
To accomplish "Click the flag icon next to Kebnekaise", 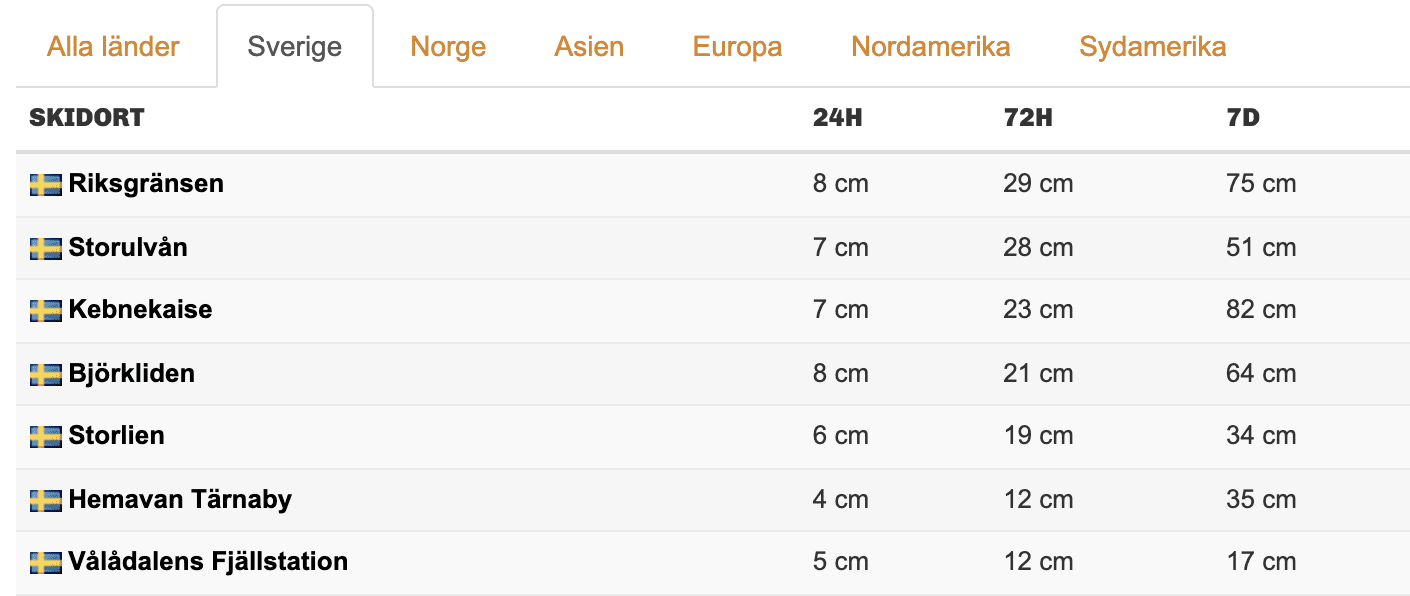I will 45,310.
